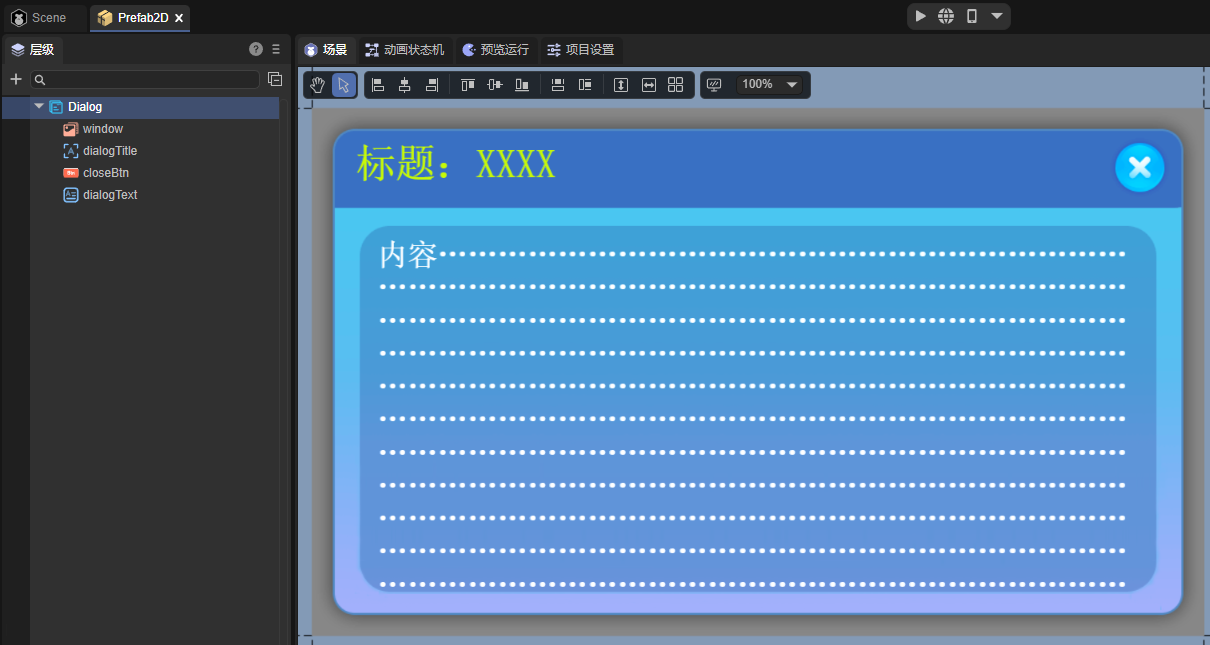Viewport: 1210px width, 645px height.
Task: Select closeBtn in the hierarchy
Action: [105, 173]
